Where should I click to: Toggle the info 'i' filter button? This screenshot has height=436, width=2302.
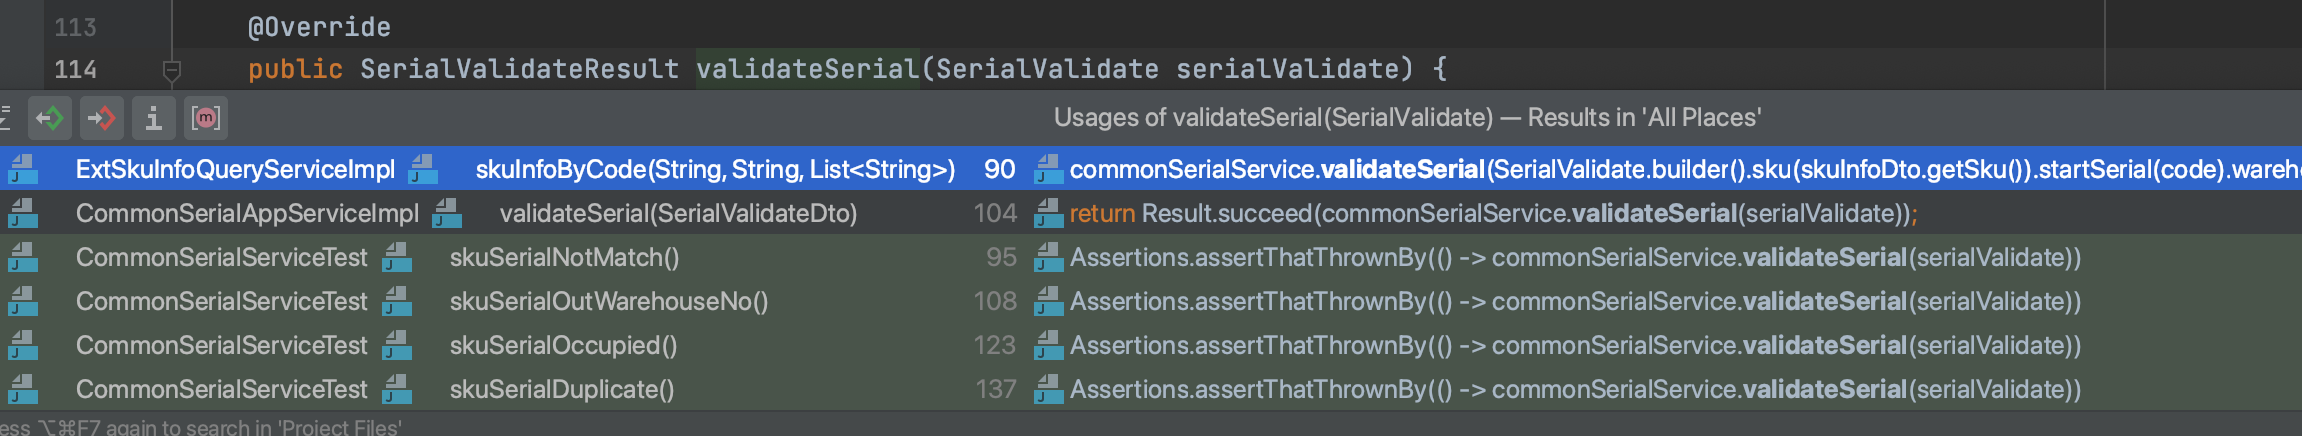click(x=154, y=118)
